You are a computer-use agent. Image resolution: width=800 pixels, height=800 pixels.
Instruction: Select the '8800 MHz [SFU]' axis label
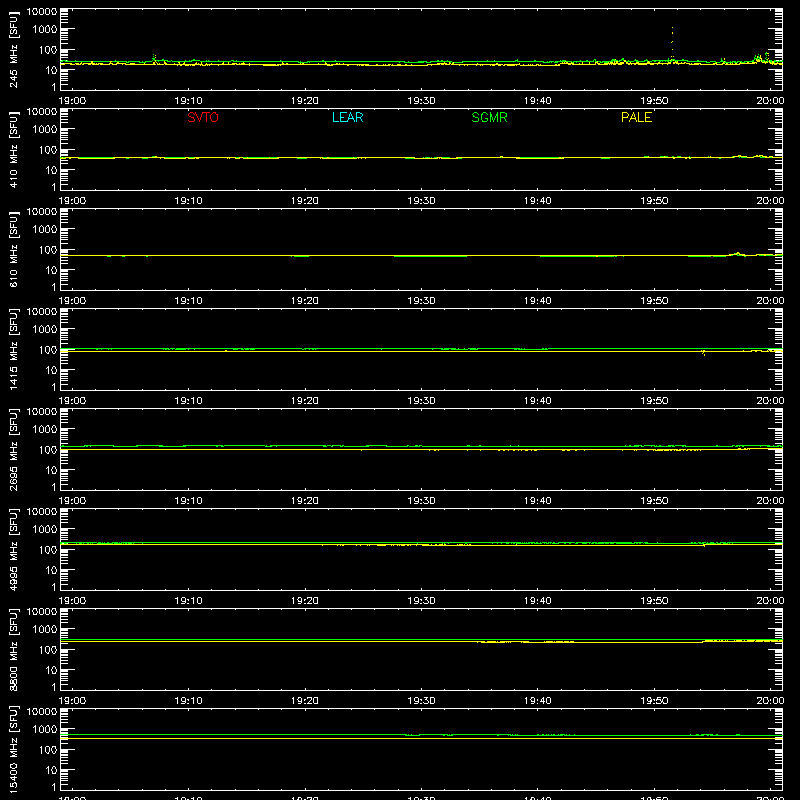click(13, 649)
